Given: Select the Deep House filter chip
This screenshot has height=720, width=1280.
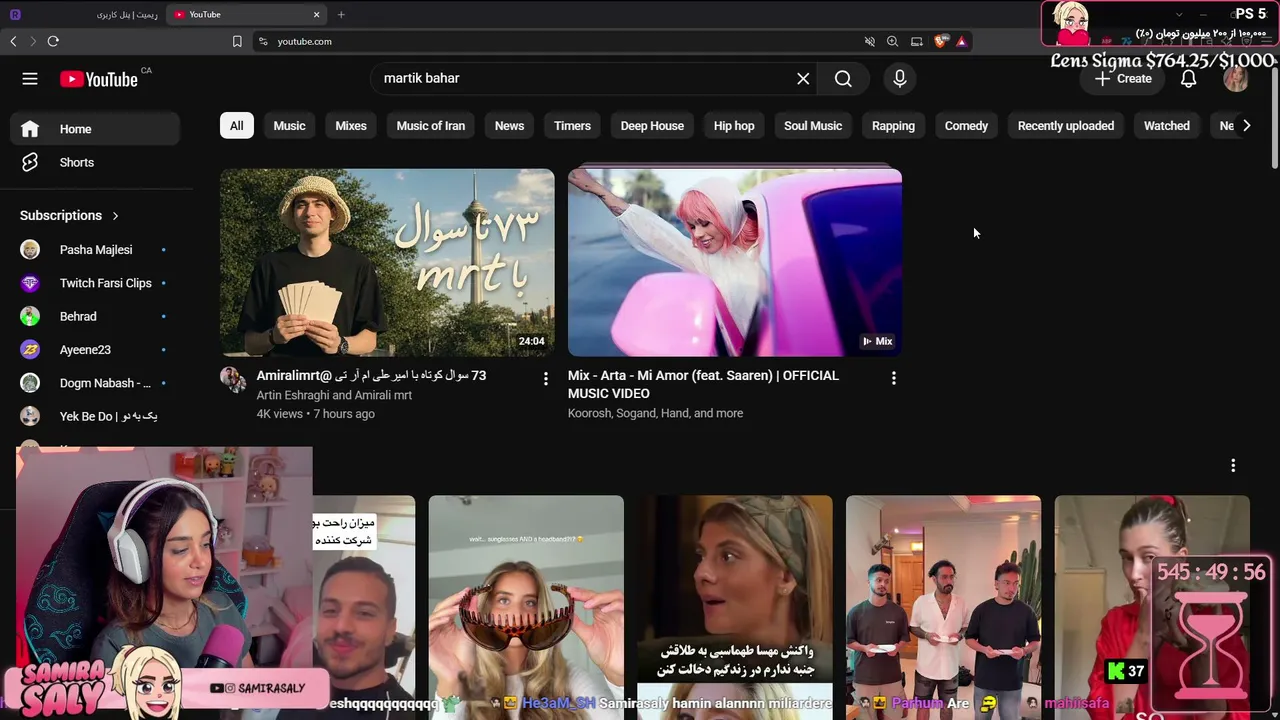Looking at the screenshot, I should click(x=652, y=126).
